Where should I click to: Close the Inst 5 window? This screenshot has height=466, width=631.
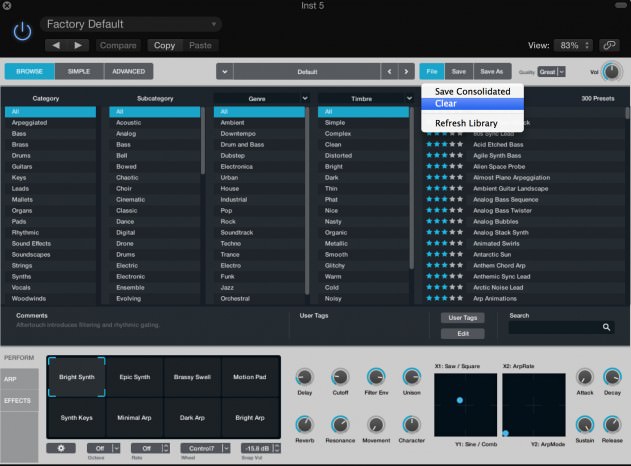(x=6, y=6)
